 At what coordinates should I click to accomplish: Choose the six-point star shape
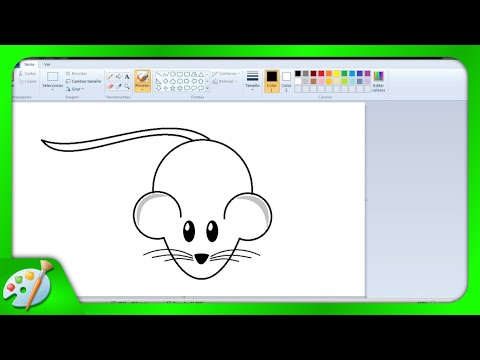[x=180, y=88]
